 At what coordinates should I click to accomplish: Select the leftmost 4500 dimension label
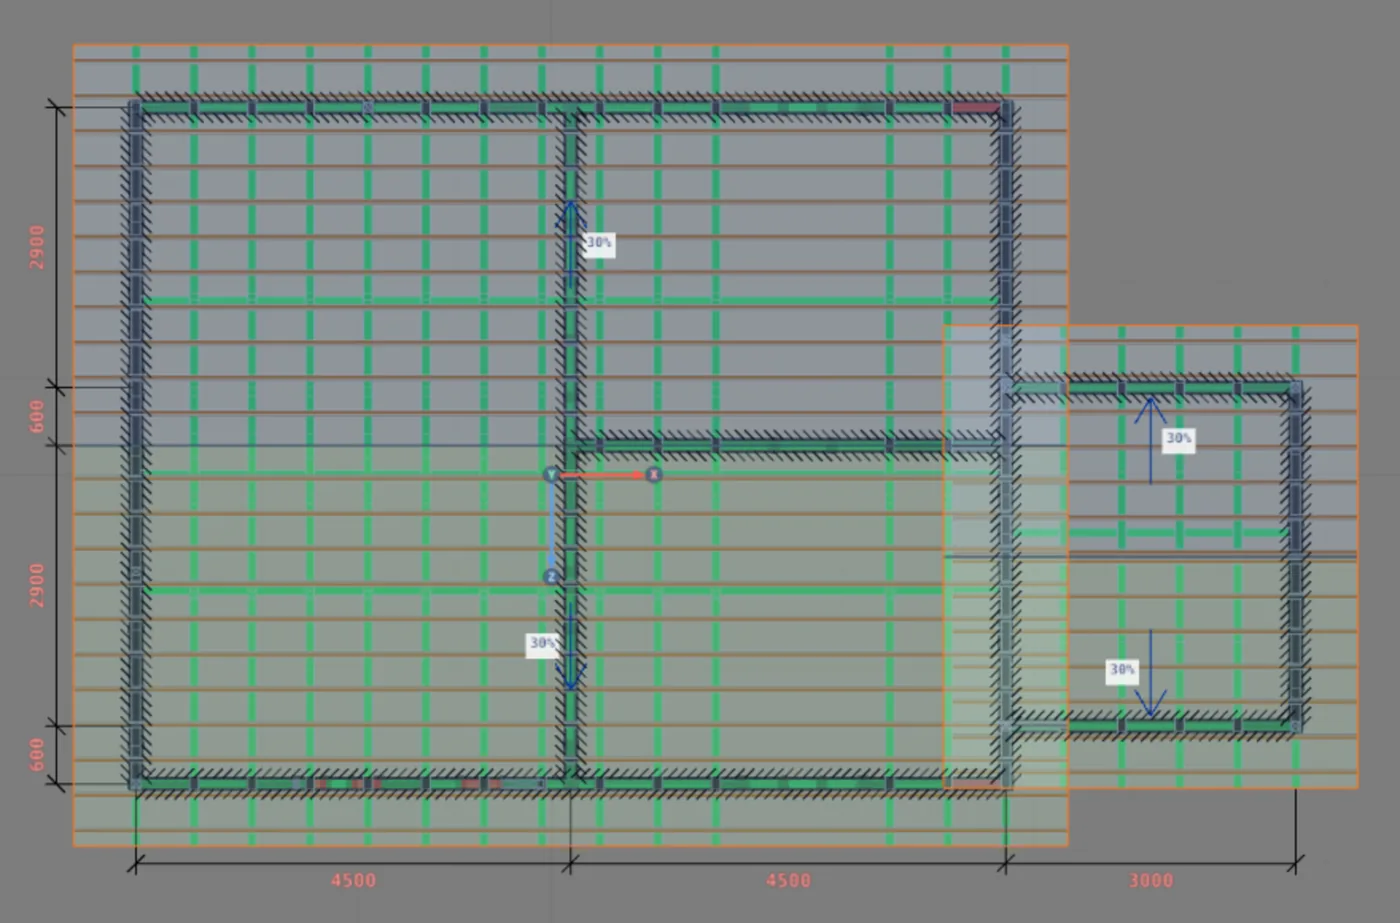tap(354, 881)
